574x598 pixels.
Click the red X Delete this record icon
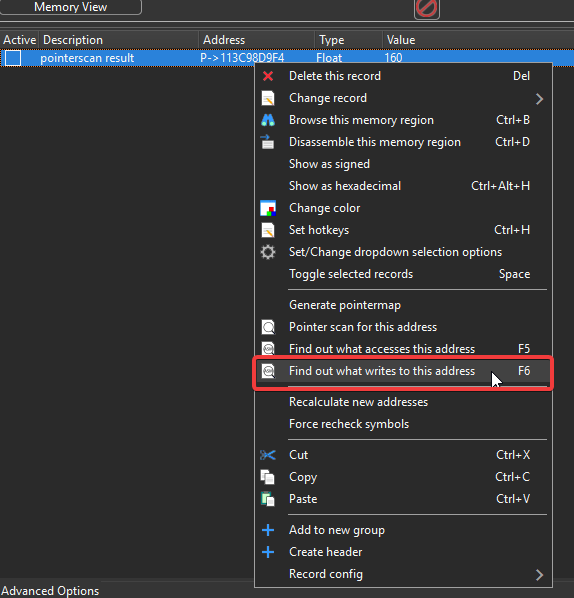pyautogui.click(x=268, y=76)
